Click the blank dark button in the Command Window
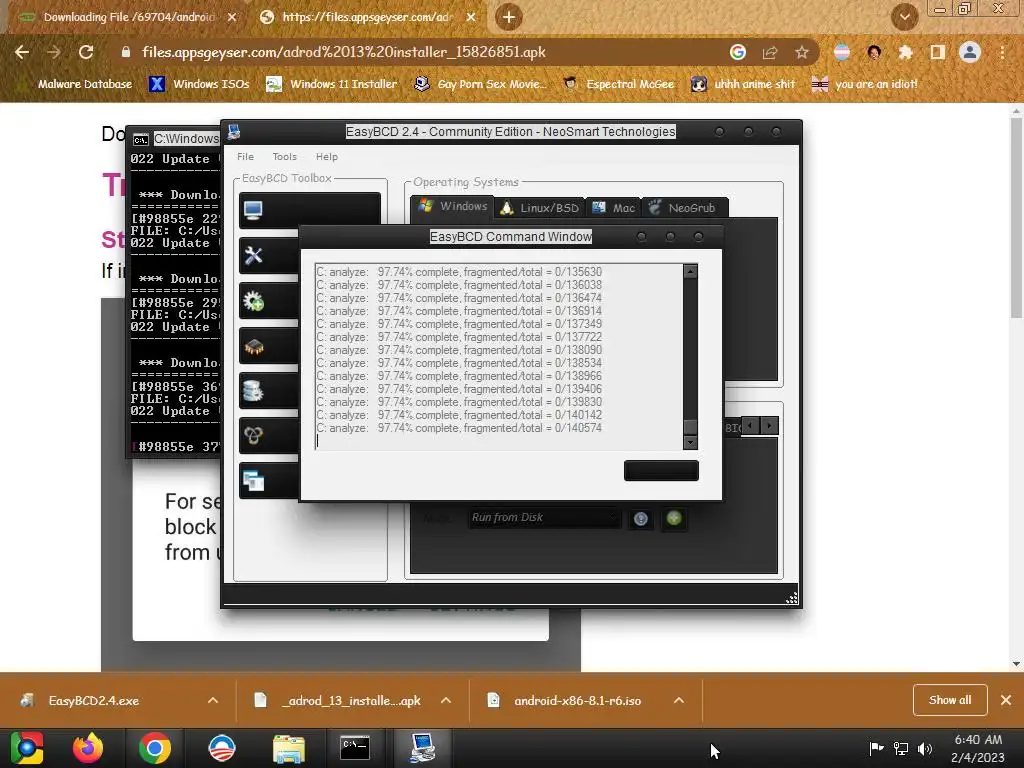1024x768 pixels. pyautogui.click(x=661, y=470)
